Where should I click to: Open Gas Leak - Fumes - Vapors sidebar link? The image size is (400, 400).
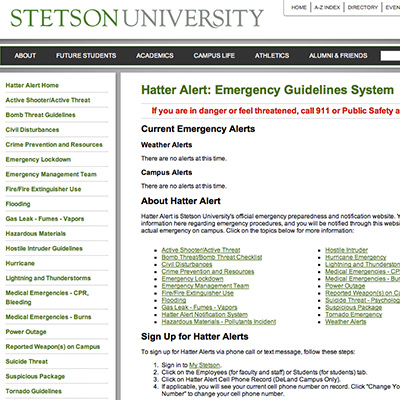tap(45, 219)
